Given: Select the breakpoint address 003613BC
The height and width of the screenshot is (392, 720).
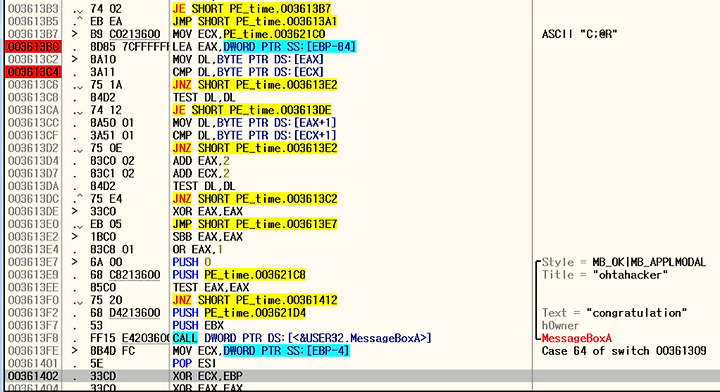Looking at the screenshot, I should coord(33,47).
